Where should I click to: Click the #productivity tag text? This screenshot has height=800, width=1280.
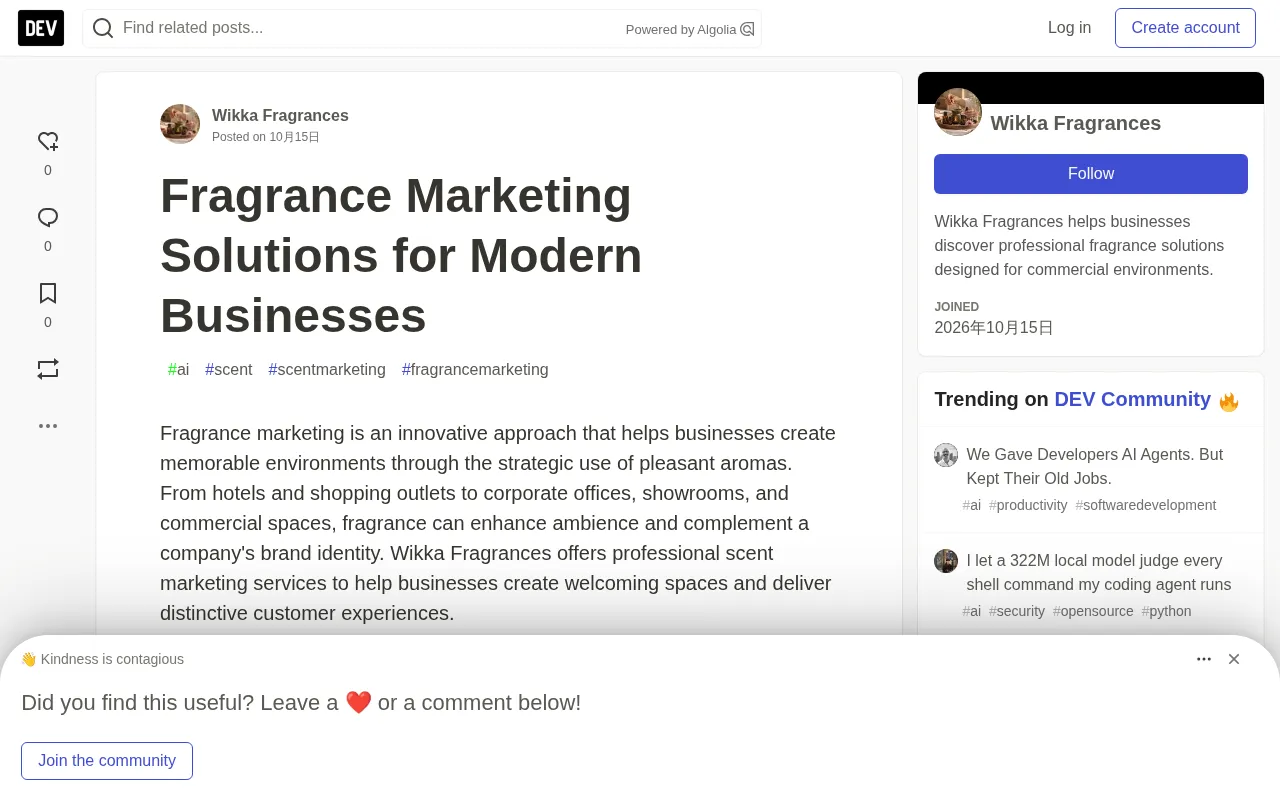1028,506
